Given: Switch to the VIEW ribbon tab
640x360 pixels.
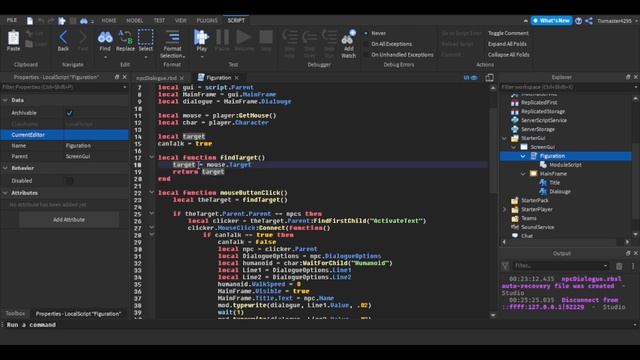Looking at the screenshot, I should pyautogui.click(x=180, y=20).
